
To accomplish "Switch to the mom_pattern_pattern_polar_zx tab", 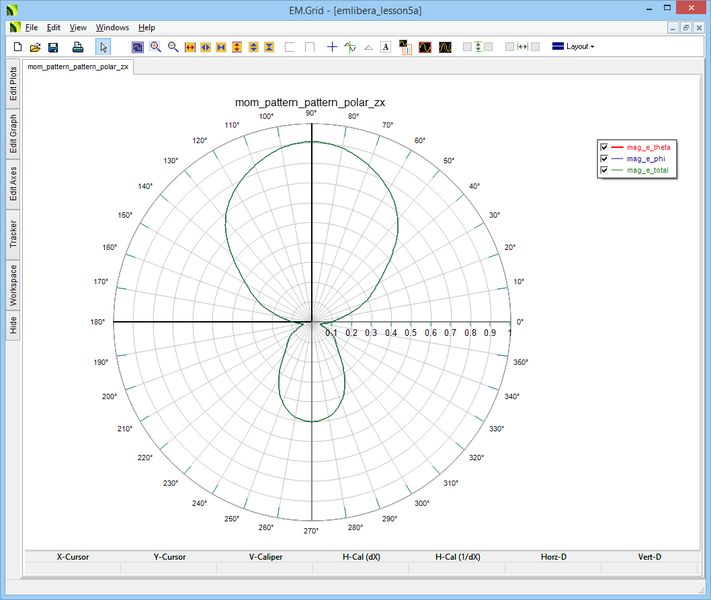I will [x=78, y=67].
